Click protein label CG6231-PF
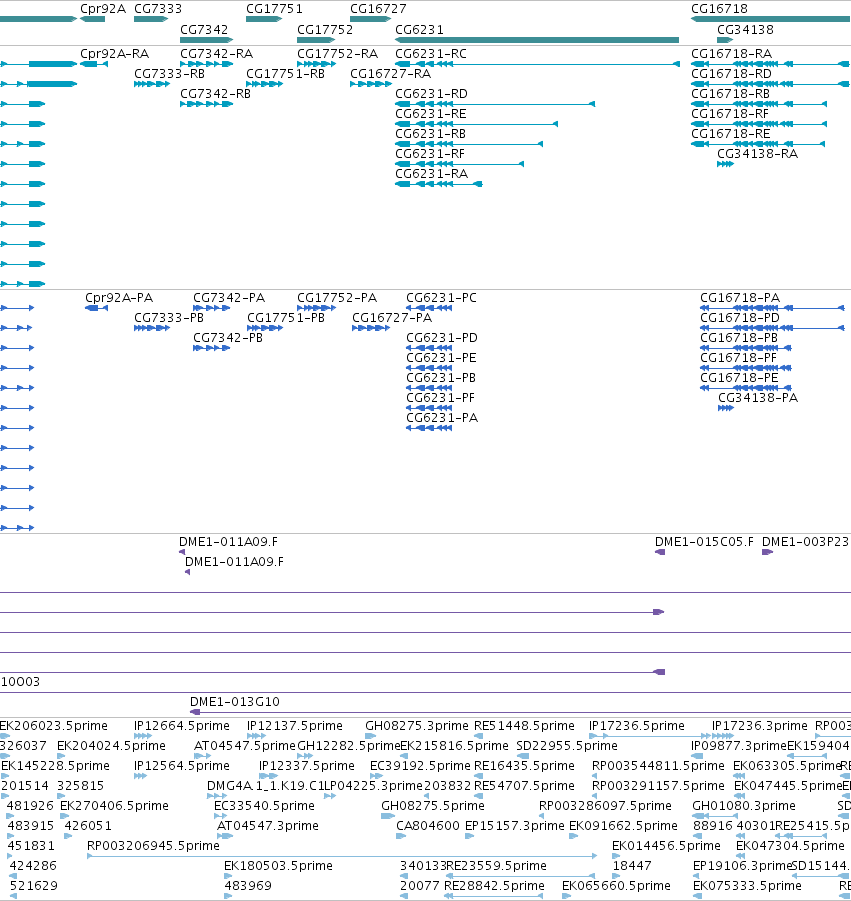Viewport: 851px width, 901px height. [x=440, y=398]
